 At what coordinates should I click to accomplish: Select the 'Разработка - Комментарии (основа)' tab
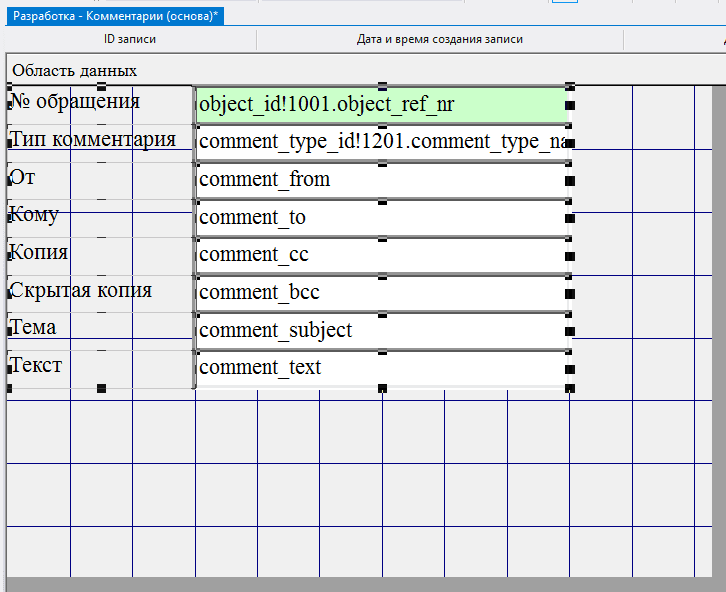coord(117,16)
